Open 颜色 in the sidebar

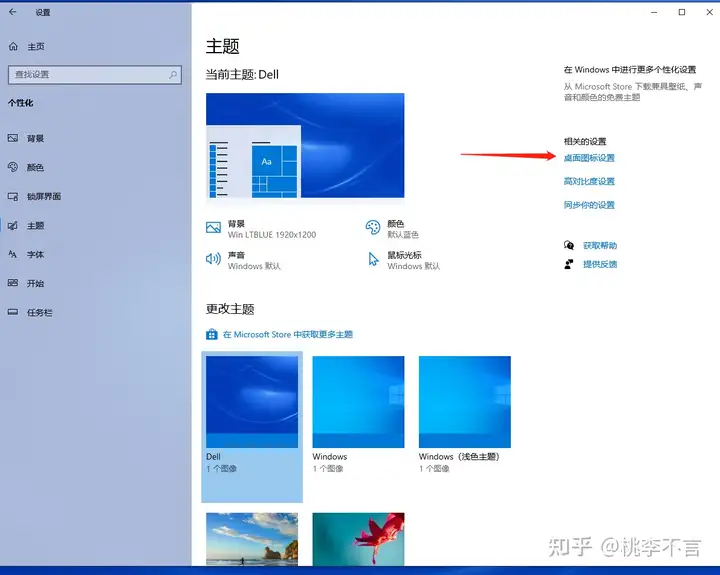click(x=35, y=168)
